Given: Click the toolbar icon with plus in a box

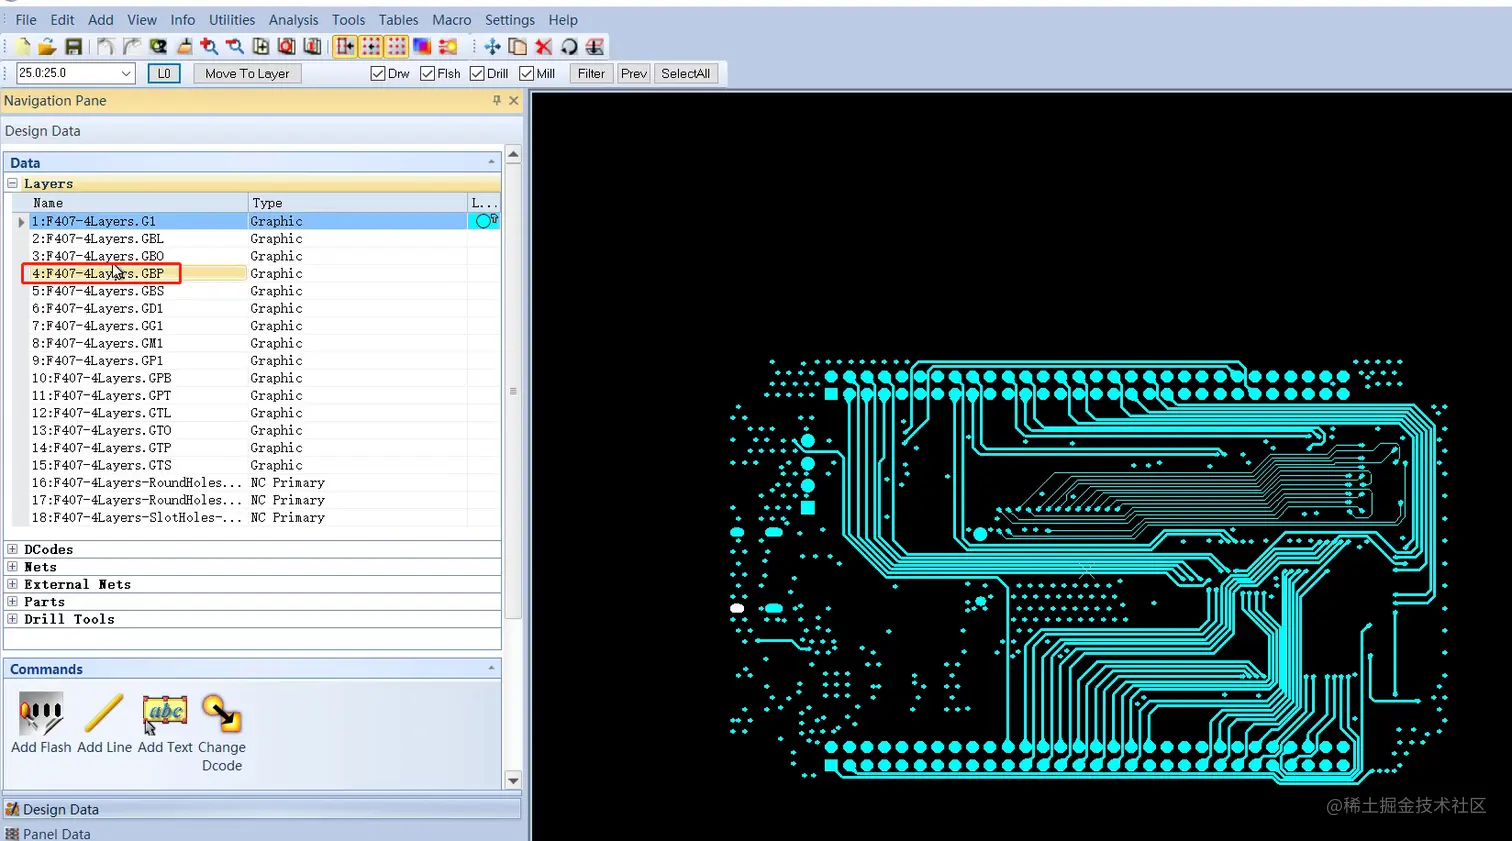Looking at the screenshot, I should tap(261, 46).
